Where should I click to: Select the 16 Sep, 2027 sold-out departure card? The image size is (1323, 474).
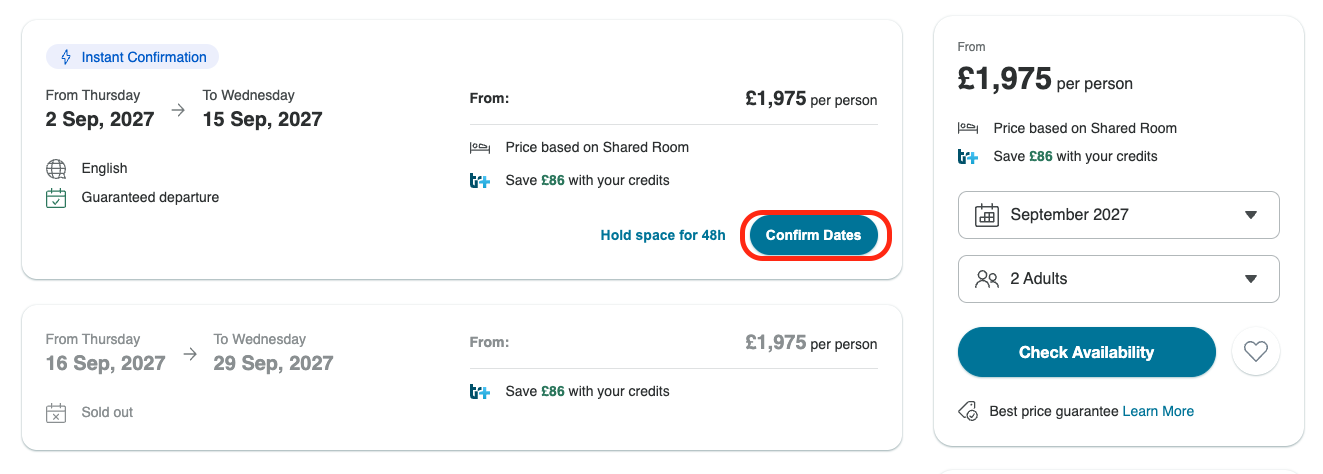point(462,377)
